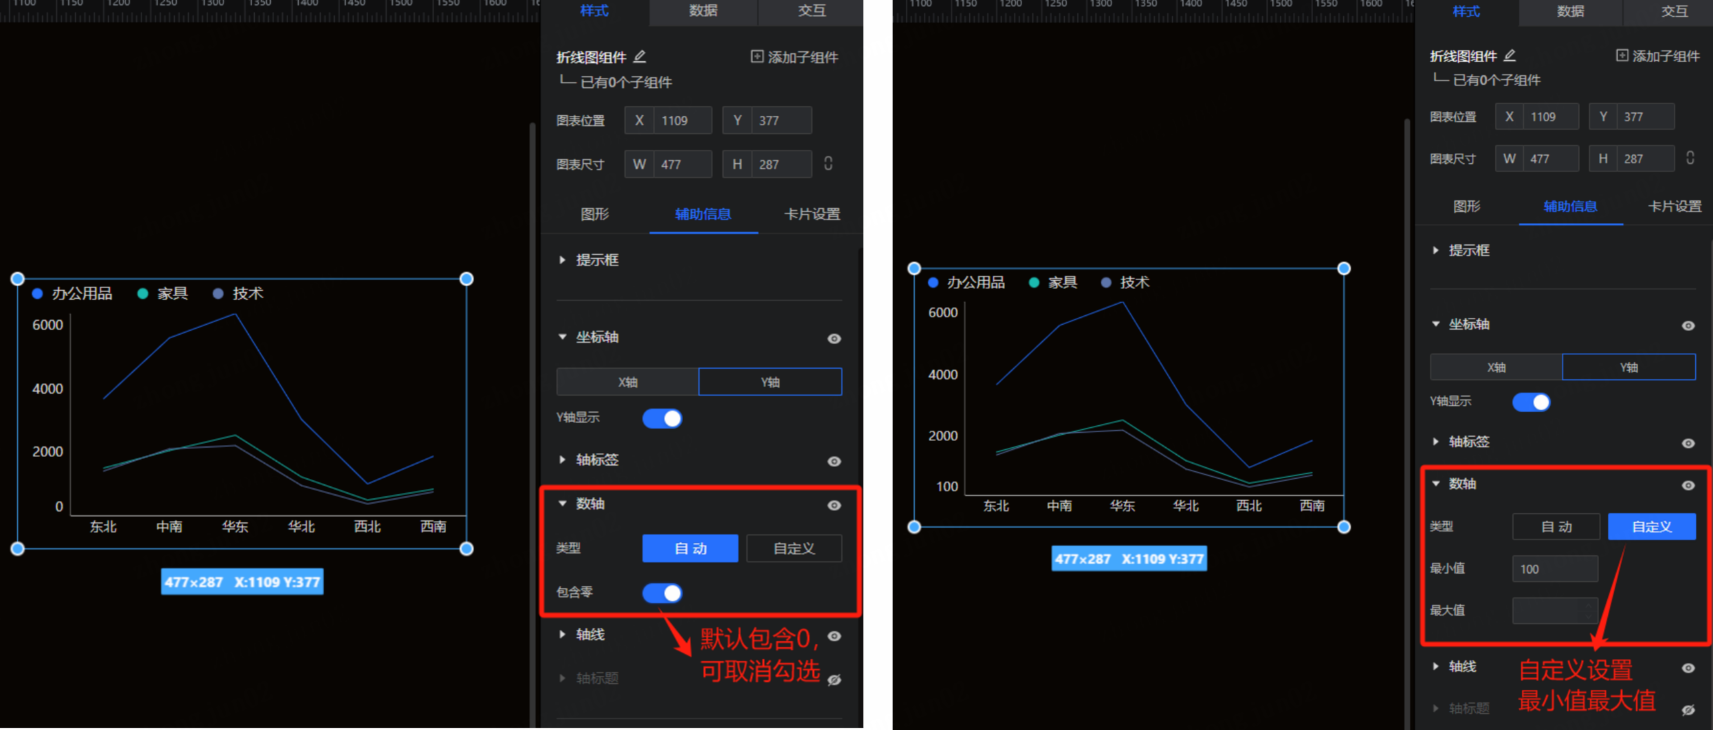This screenshot has height=730, width=1713.
Task: Hide 轴标签 using its eye icon in right panel
Action: click(x=1688, y=443)
